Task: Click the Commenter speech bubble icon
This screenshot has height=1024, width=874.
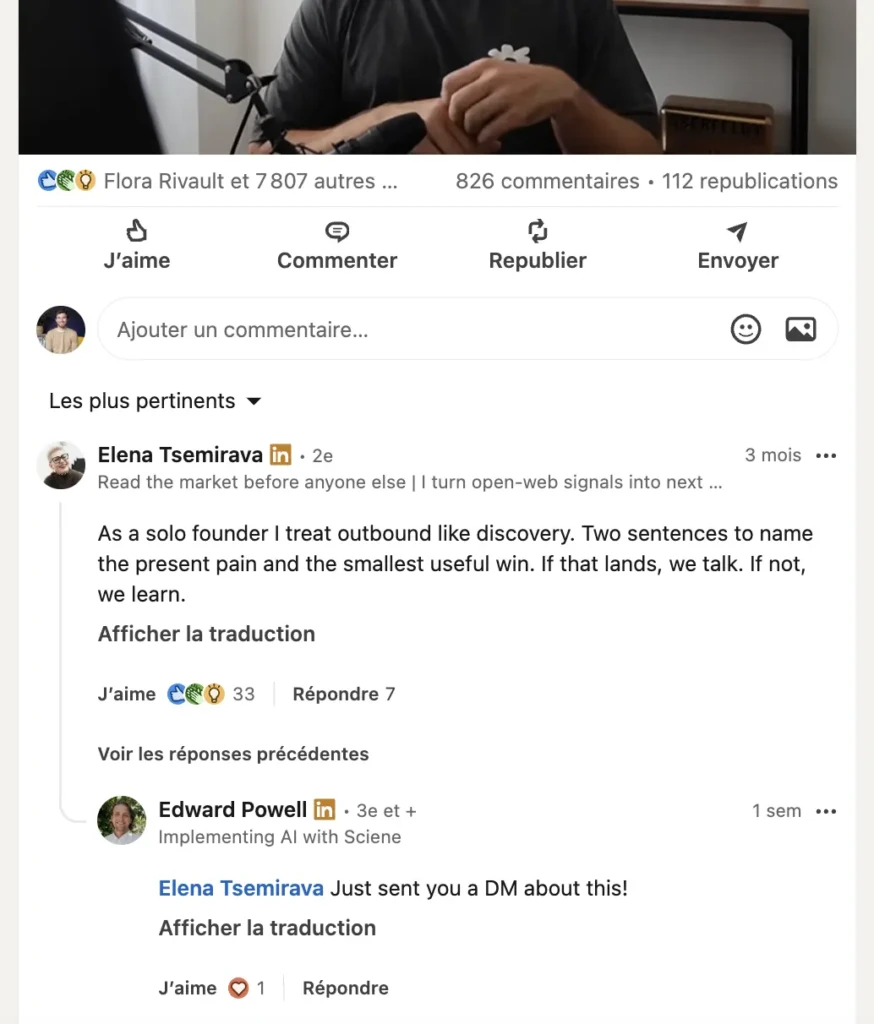Action: click(337, 231)
